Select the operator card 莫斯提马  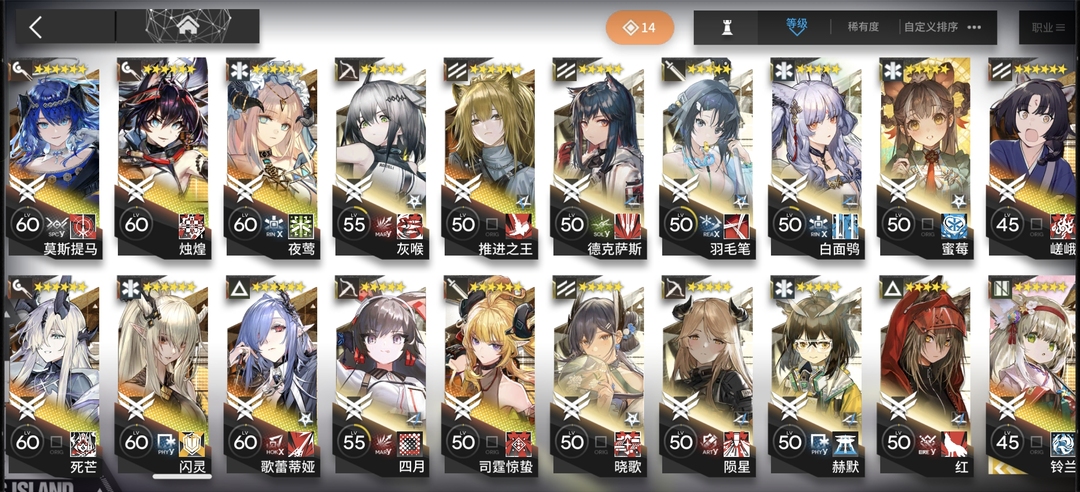[54, 158]
